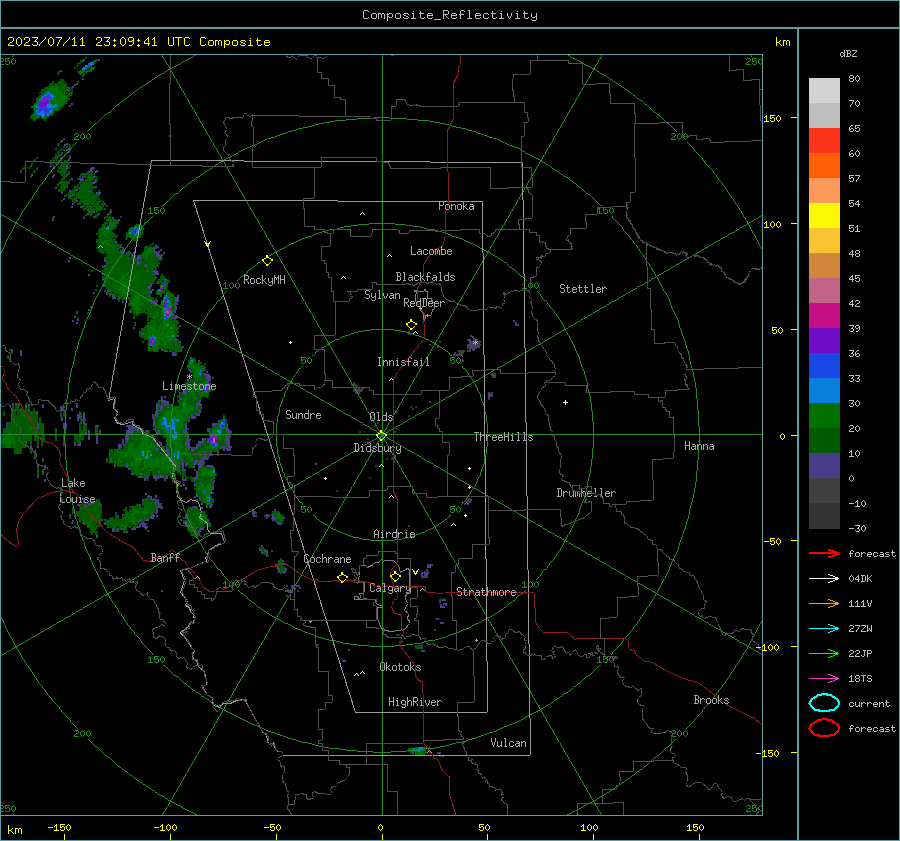
Task: Click the 'dBZ' legend heading
Action: tap(848, 53)
